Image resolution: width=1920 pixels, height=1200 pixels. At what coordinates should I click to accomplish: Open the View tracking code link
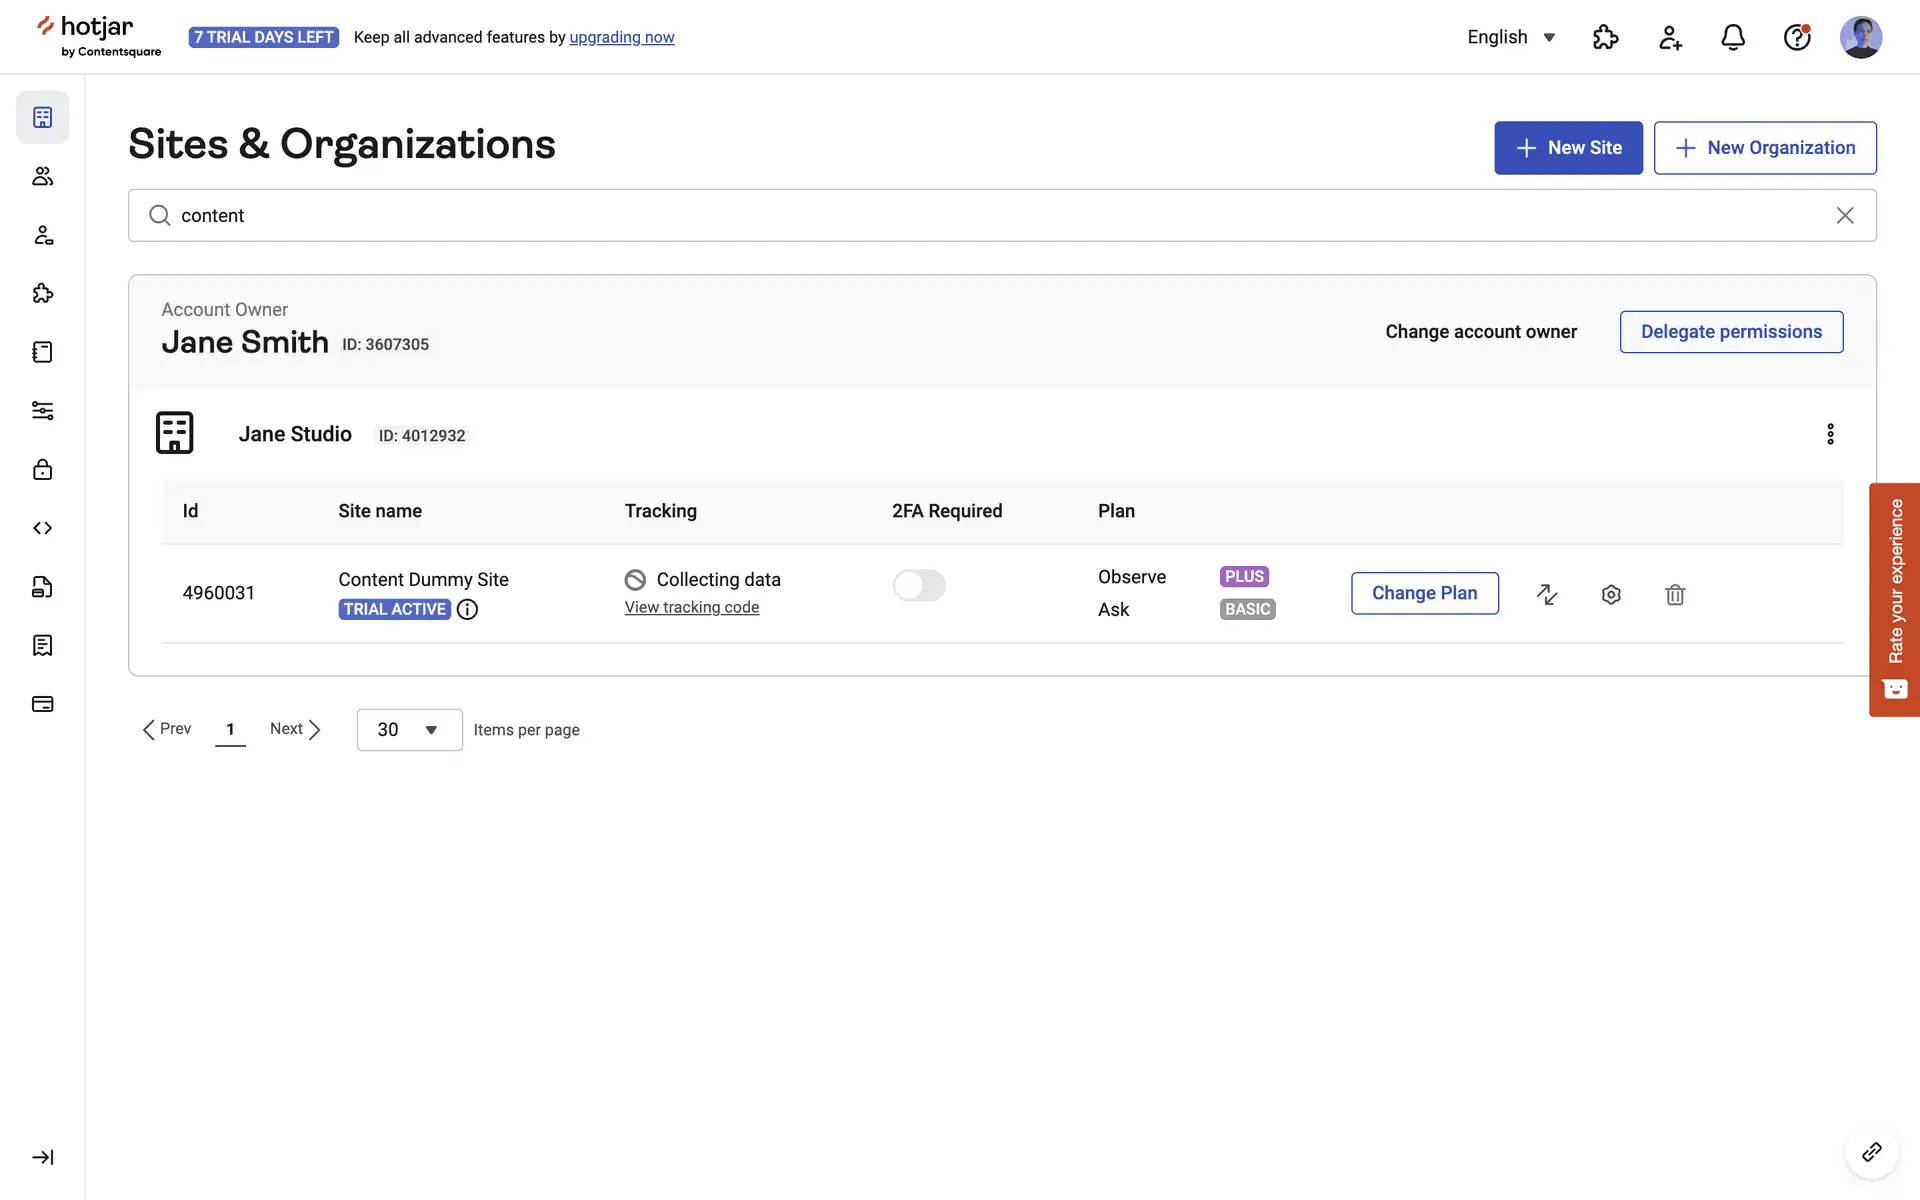(692, 608)
